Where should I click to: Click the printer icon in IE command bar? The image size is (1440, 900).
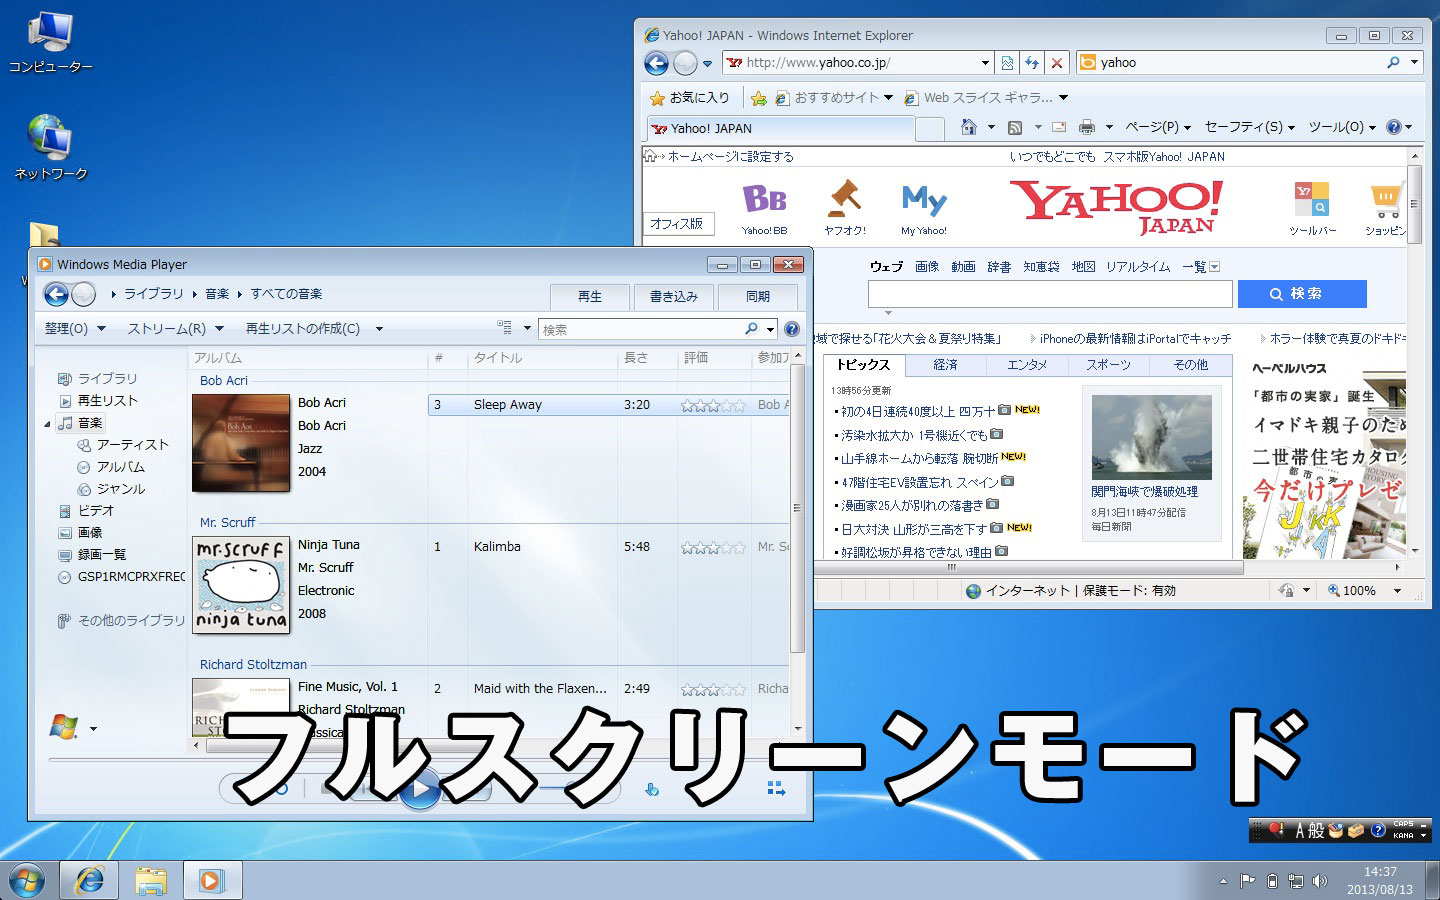tap(1087, 127)
